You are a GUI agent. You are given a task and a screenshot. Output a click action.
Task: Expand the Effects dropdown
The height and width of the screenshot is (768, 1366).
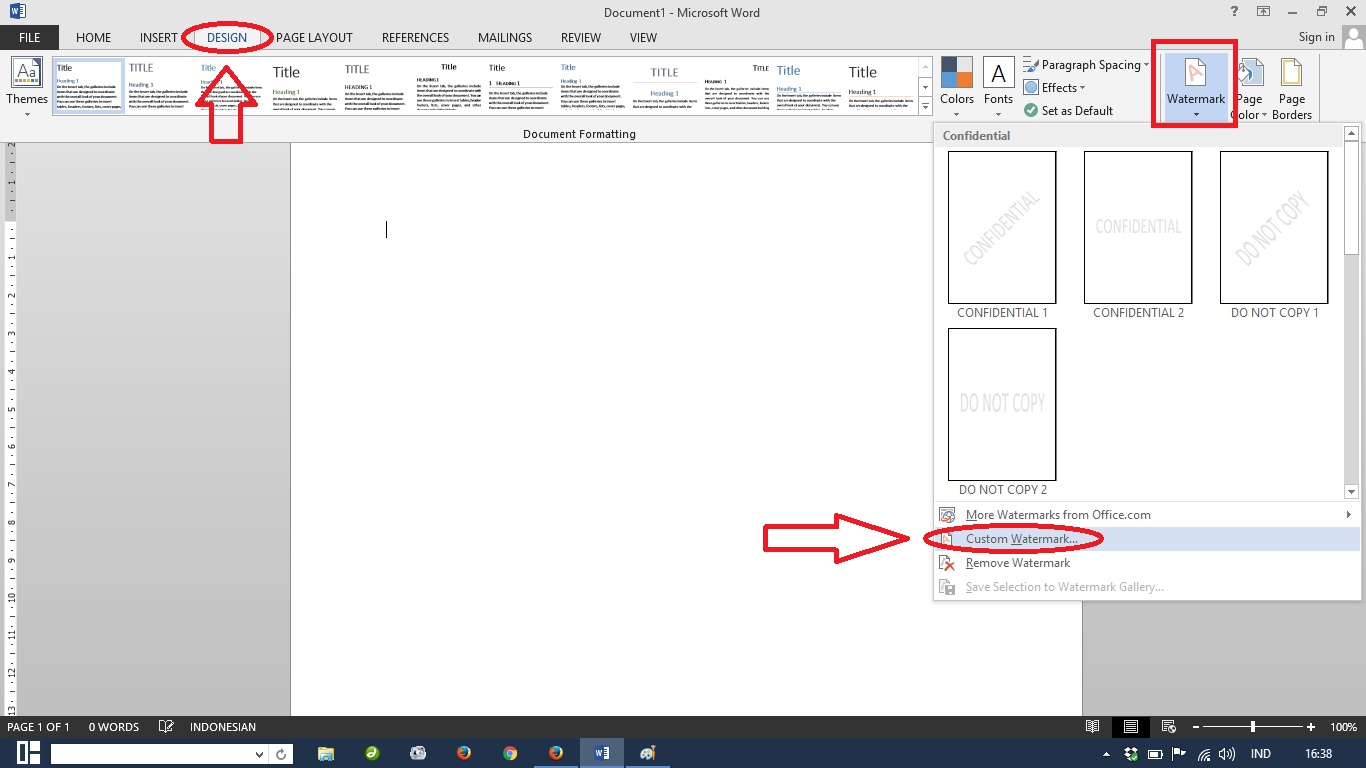coord(1055,88)
